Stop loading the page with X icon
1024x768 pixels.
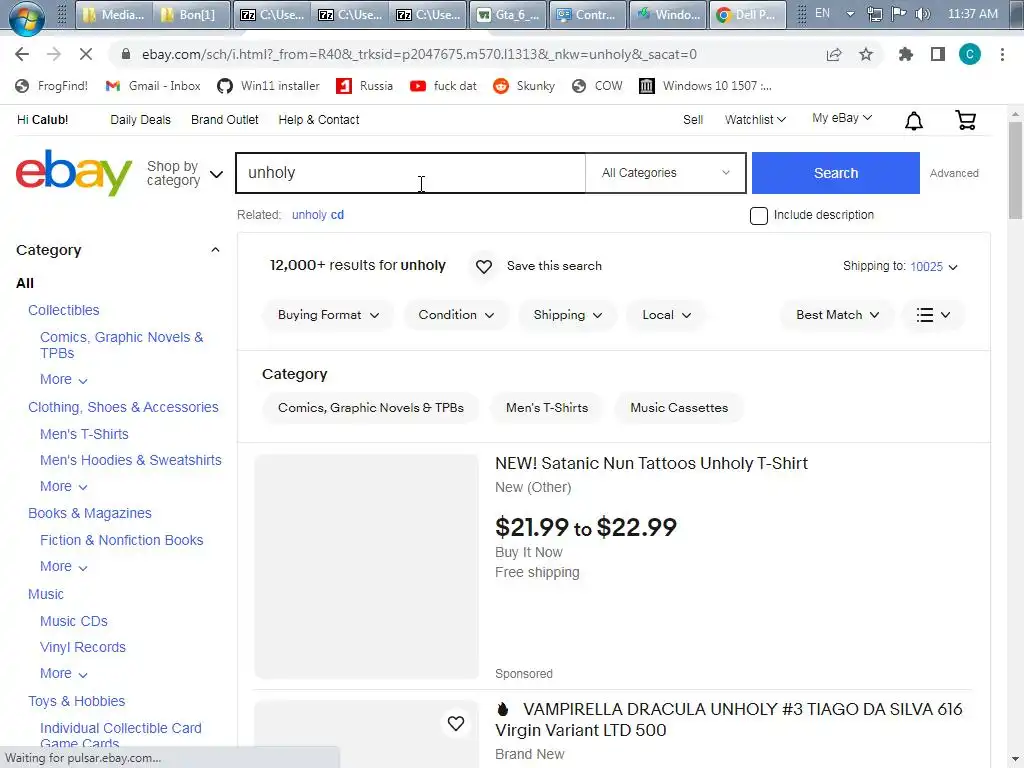[86, 54]
